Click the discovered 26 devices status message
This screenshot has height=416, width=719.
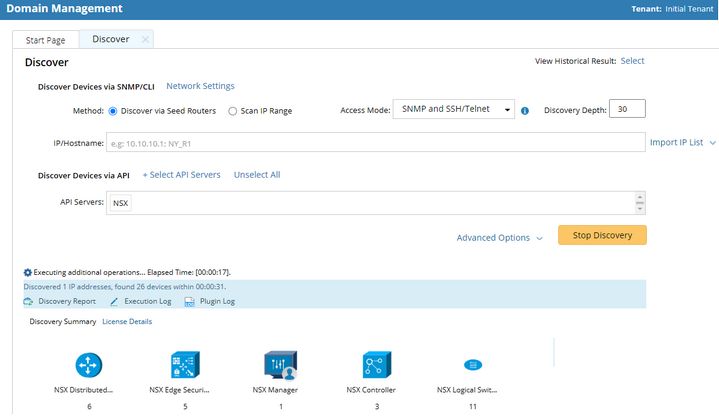coord(125,287)
